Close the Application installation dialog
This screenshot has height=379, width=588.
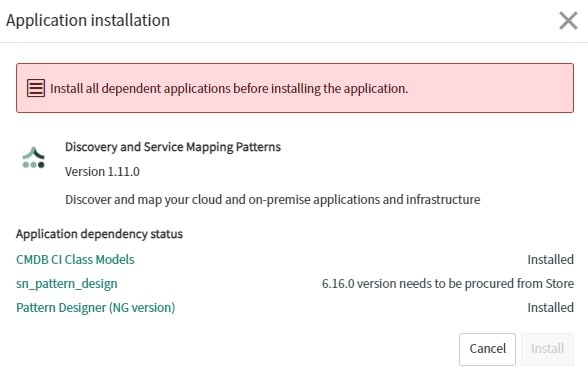tap(568, 20)
